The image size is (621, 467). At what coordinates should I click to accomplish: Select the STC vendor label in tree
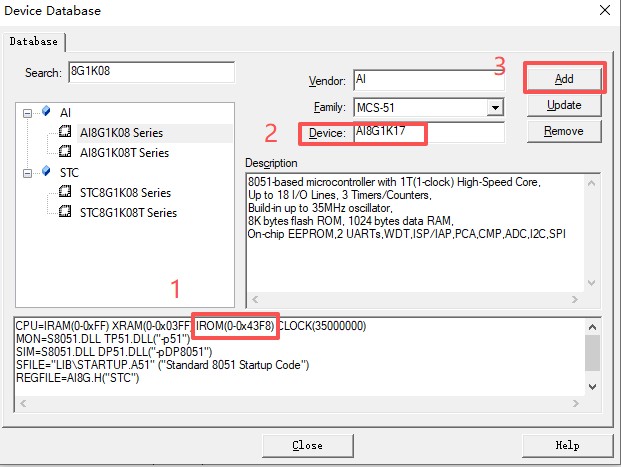click(x=69, y=173)
